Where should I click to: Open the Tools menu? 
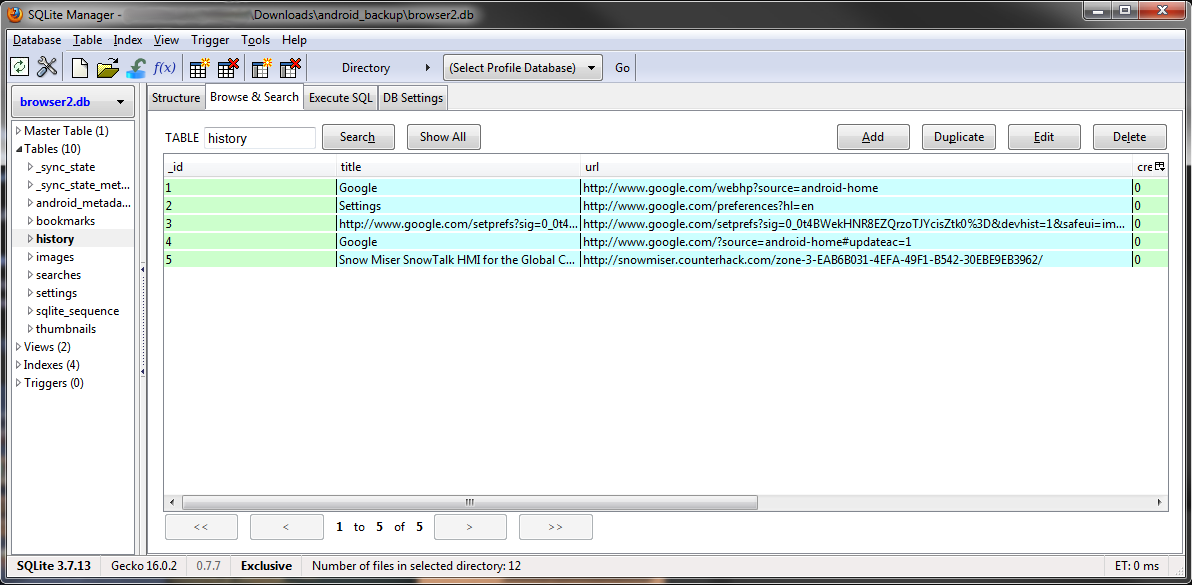point(255,40)
